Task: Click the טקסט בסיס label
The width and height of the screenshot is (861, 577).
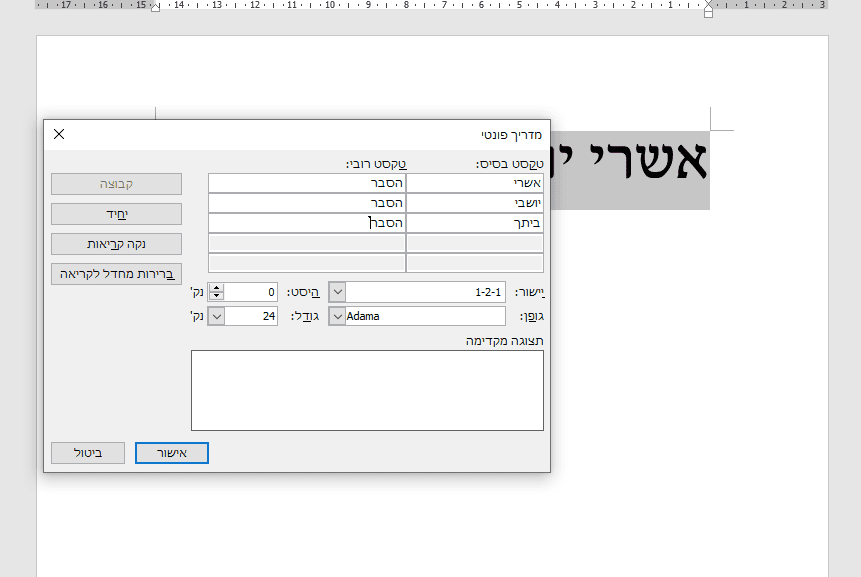Action: coord(510,164)
